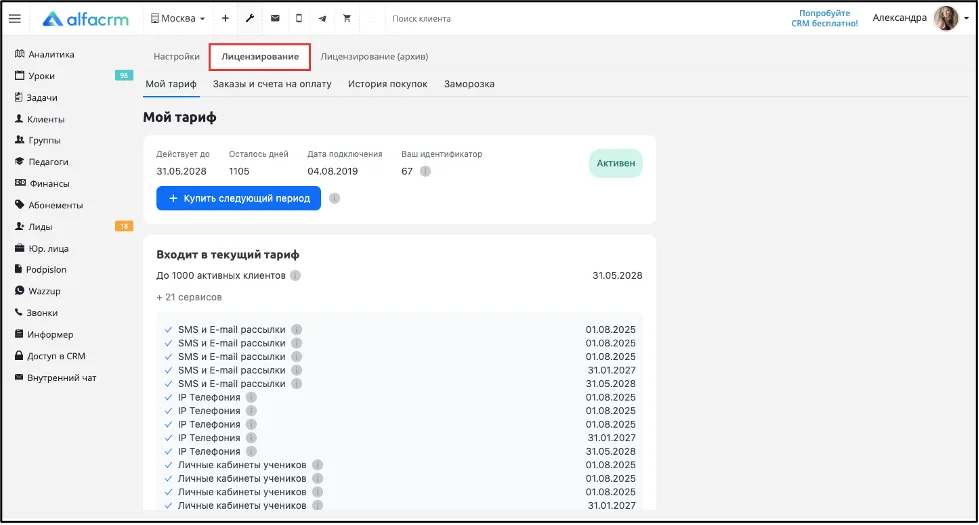979x525 pixels.
Task: Go to Аналитика in the sidebar
Action: click(44, 54)
